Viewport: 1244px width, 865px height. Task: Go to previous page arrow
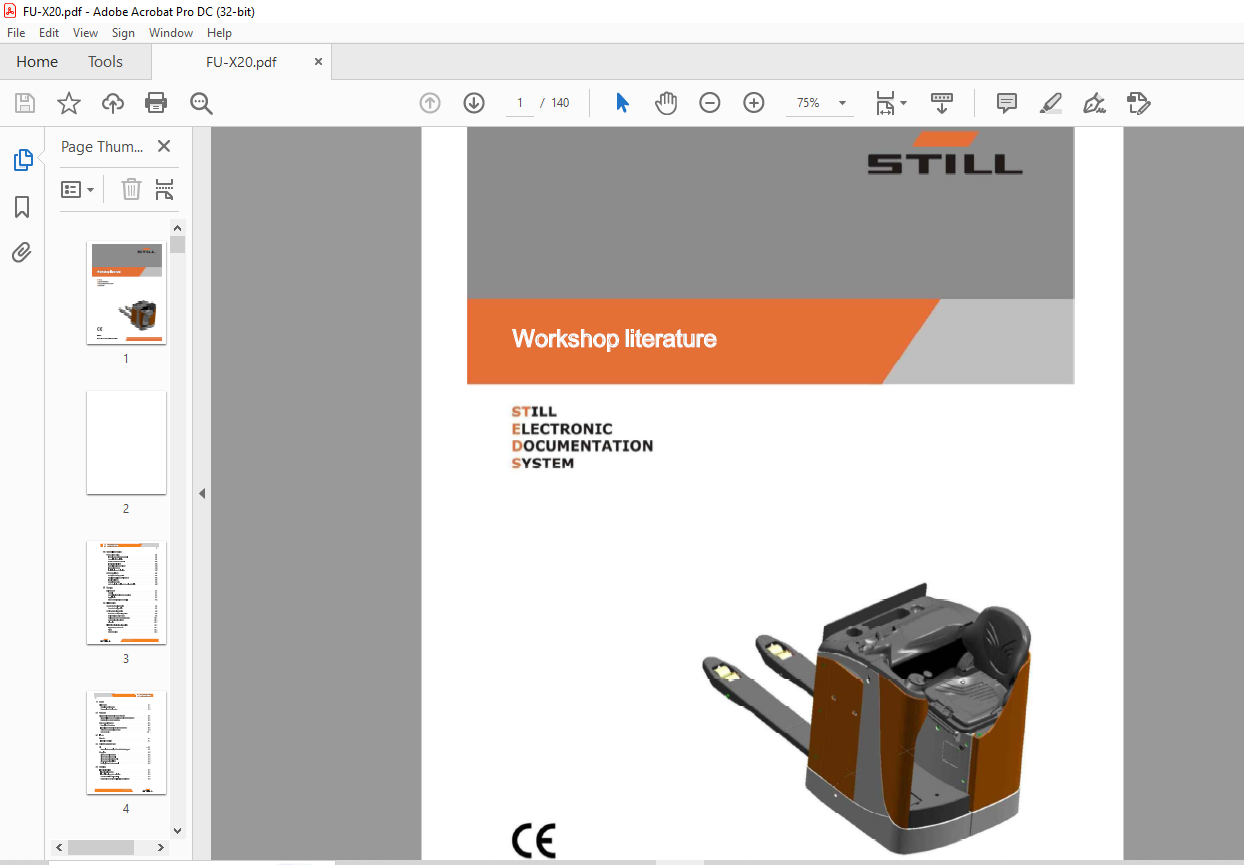tap(430, 103)
